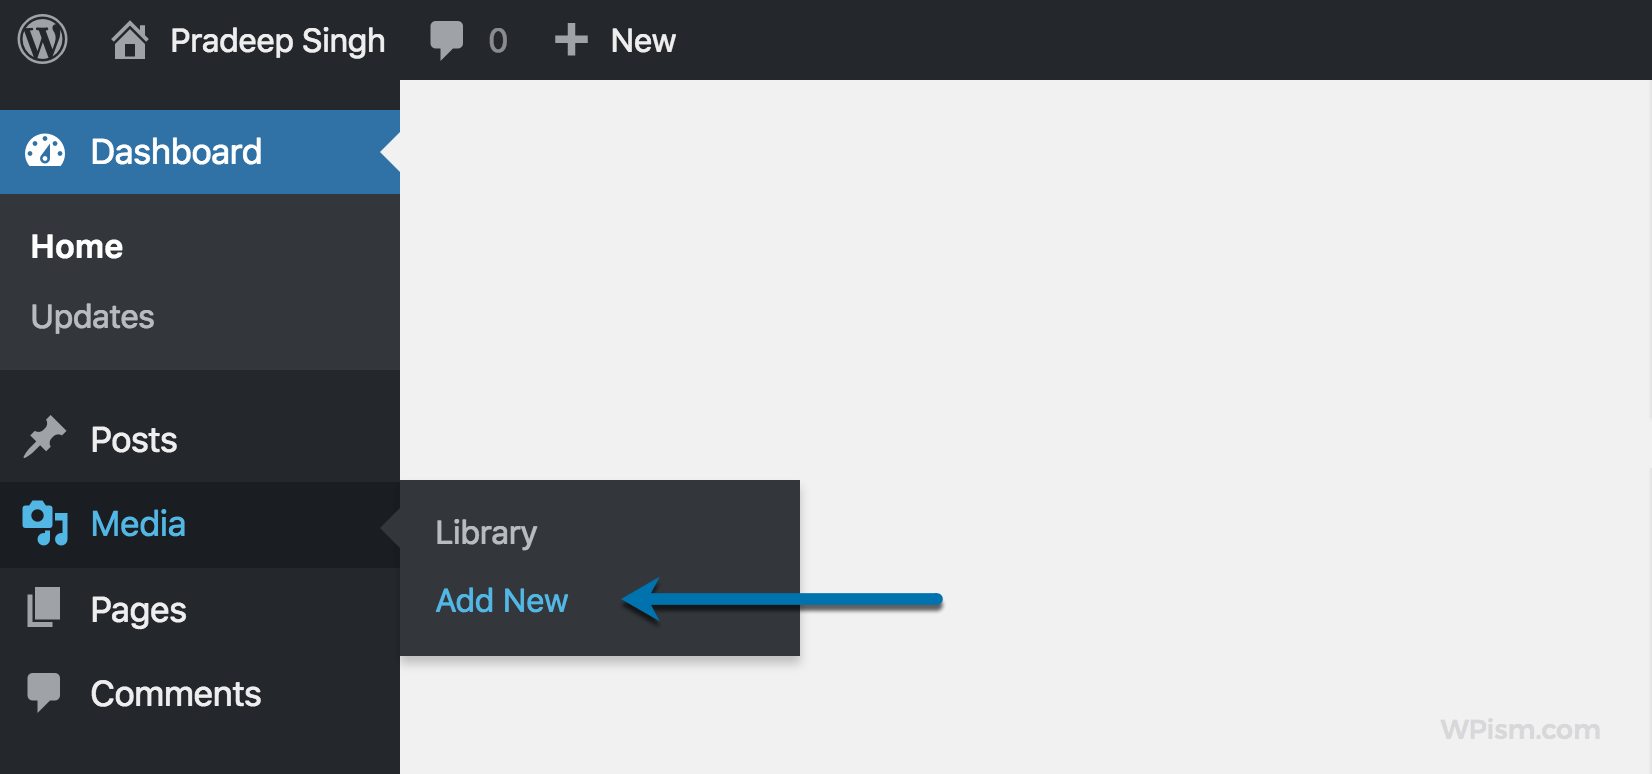Go to Updates page
The width and height of the screenshot is (1652, 774).
pos(92,316)
